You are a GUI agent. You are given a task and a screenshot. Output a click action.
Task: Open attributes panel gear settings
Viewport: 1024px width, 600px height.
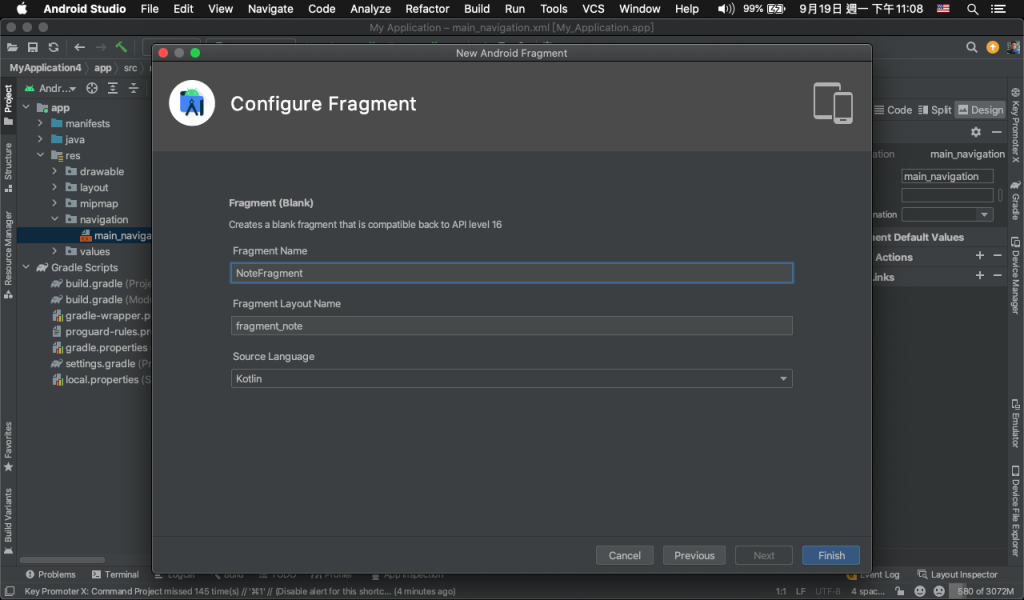pos(976,132)
